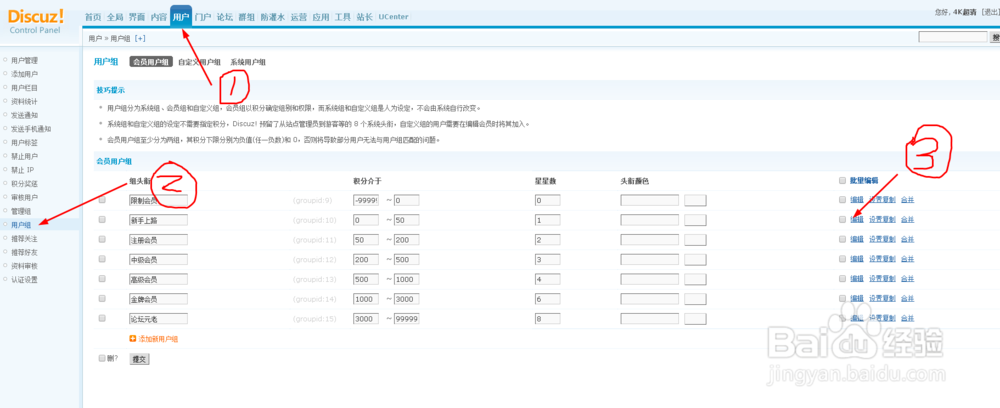
Task: Click 设置复制 link for 中级会员 group
Action: (882, 259)
